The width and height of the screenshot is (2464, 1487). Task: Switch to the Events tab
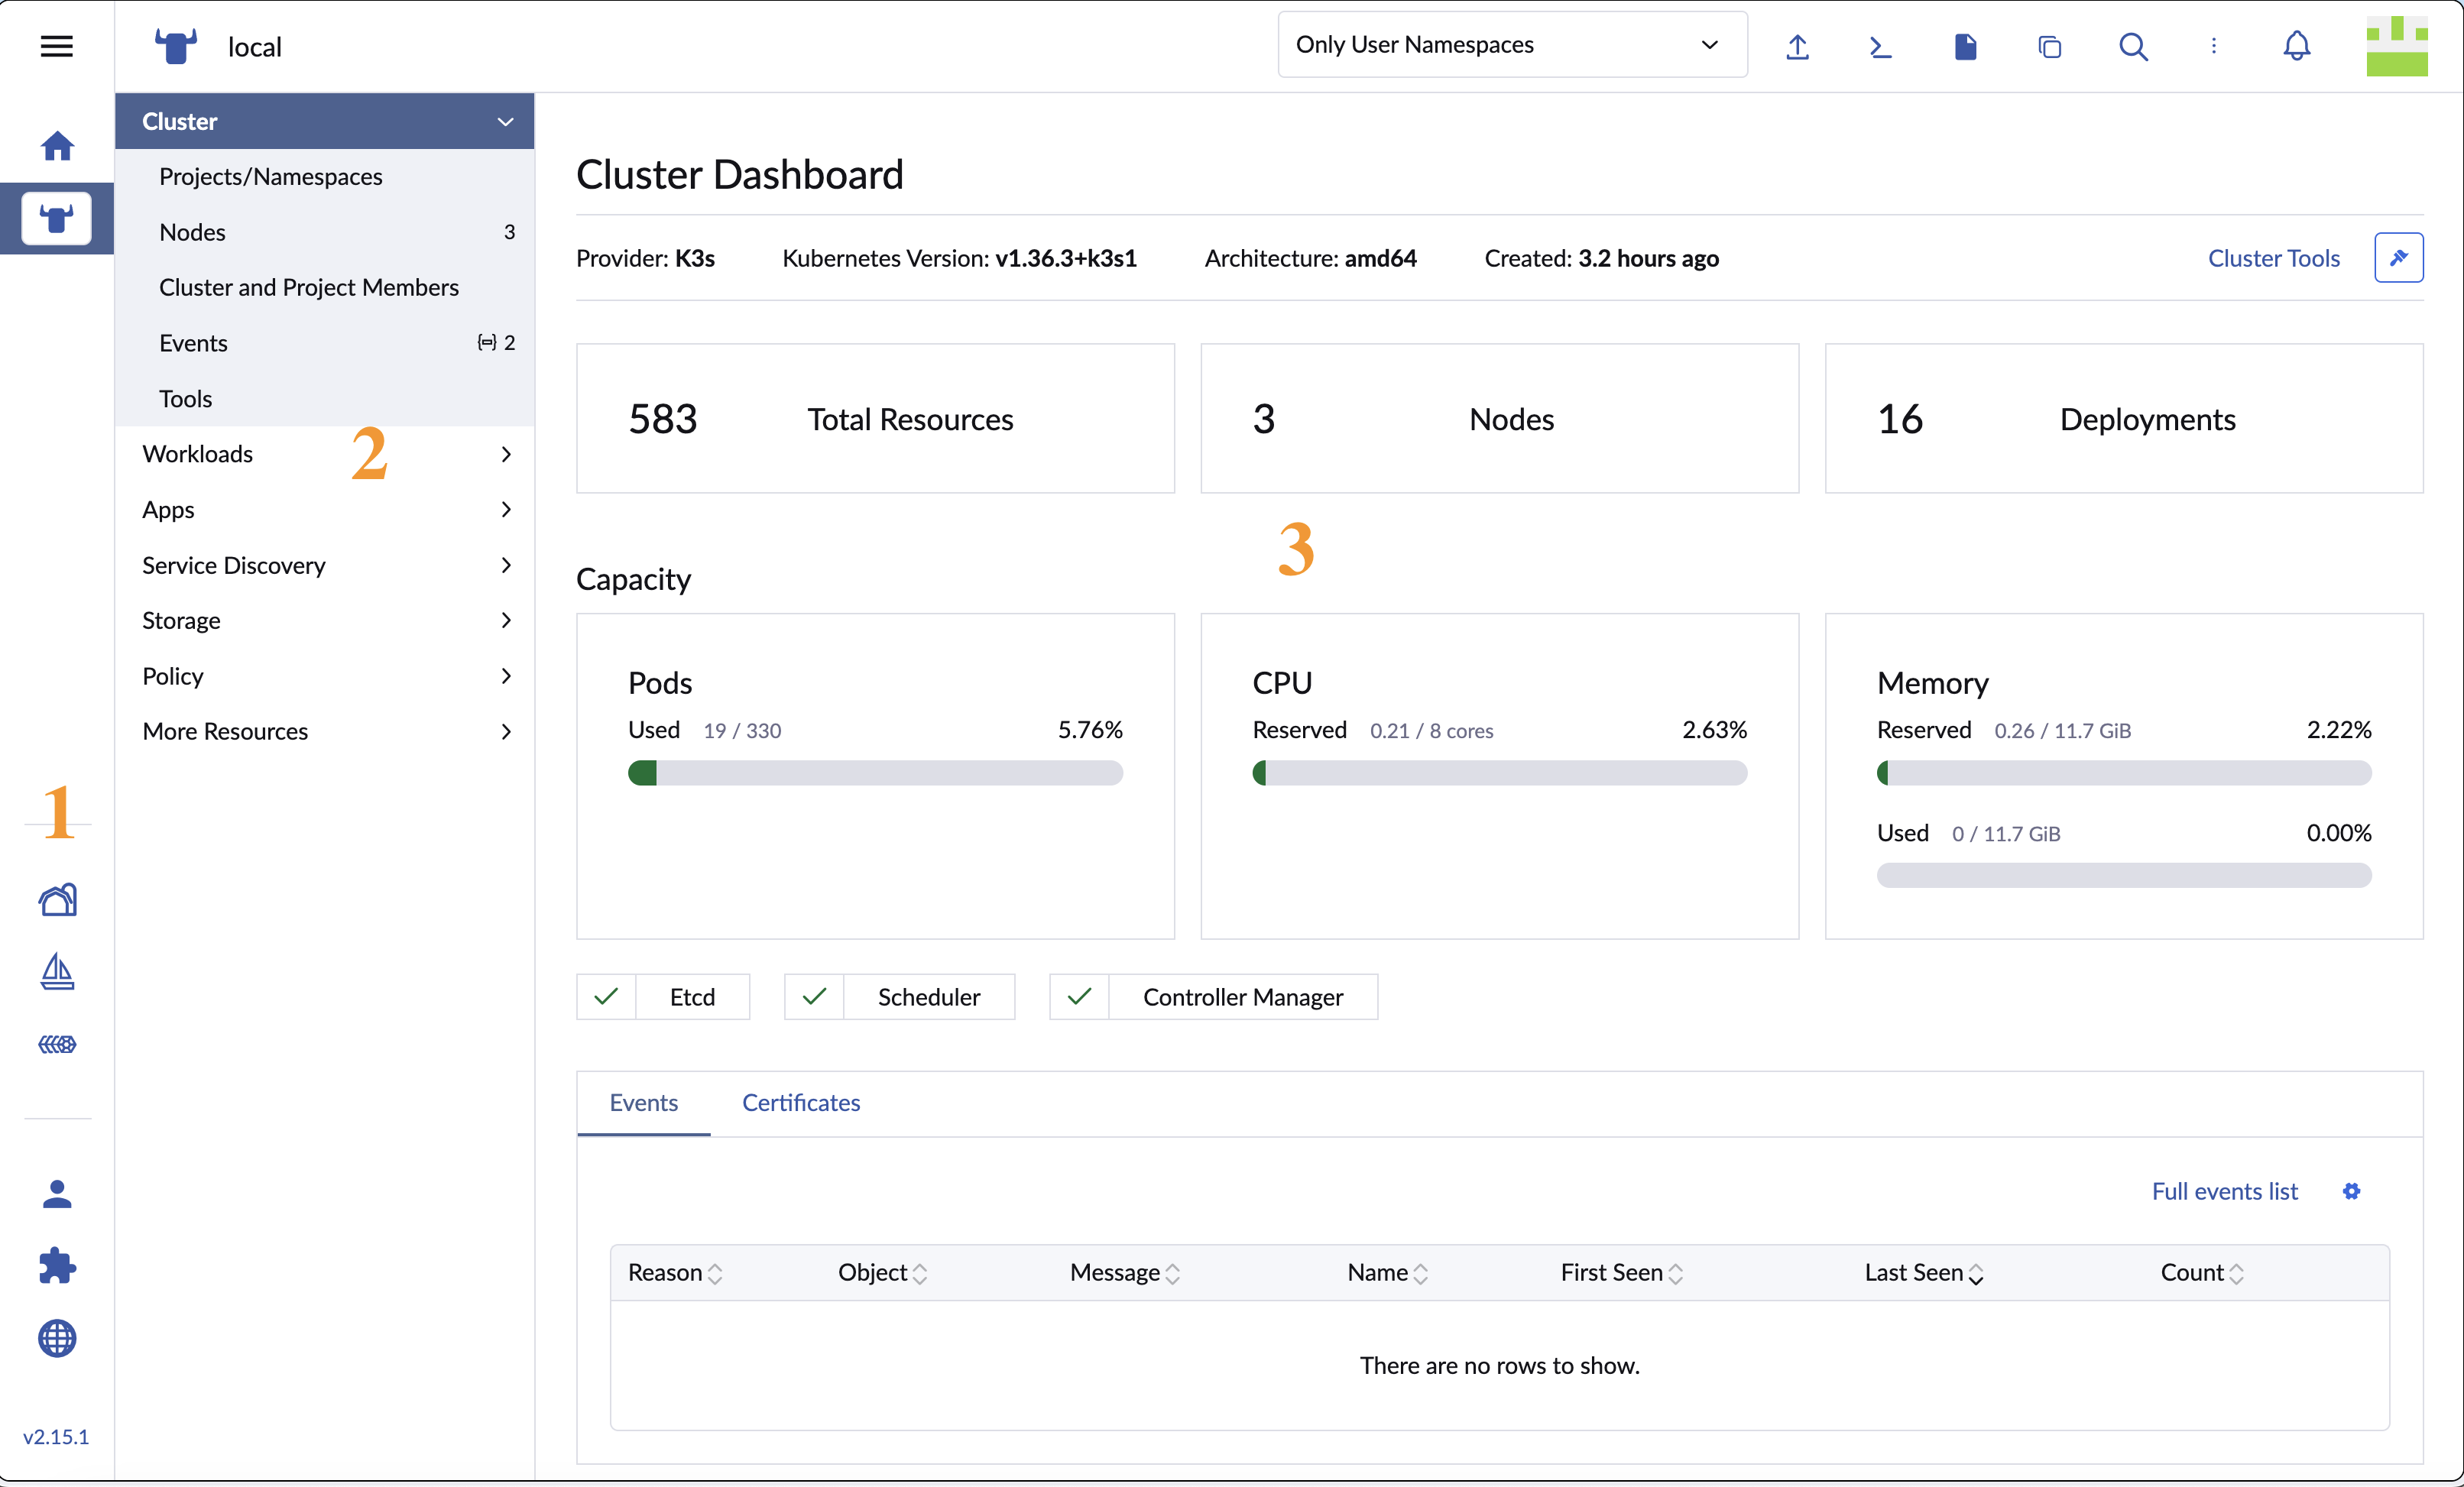click(x=643, y=1103)
